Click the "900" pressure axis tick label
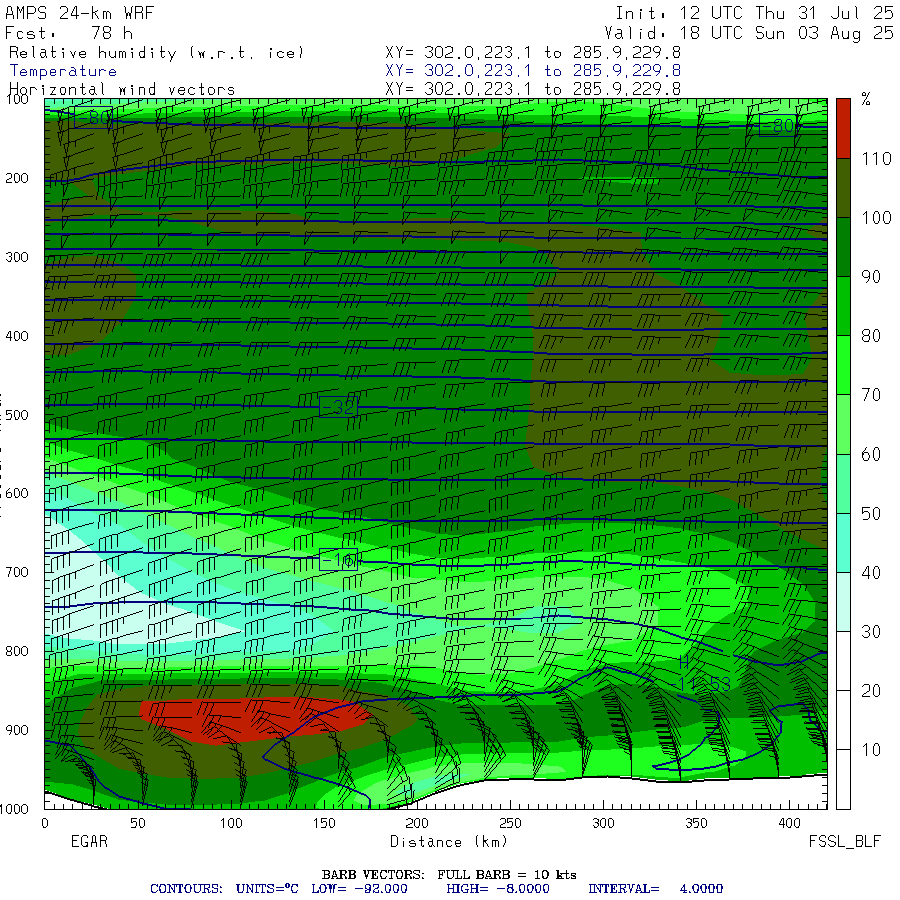Screen dimensions: 900x900 point(17,730)
